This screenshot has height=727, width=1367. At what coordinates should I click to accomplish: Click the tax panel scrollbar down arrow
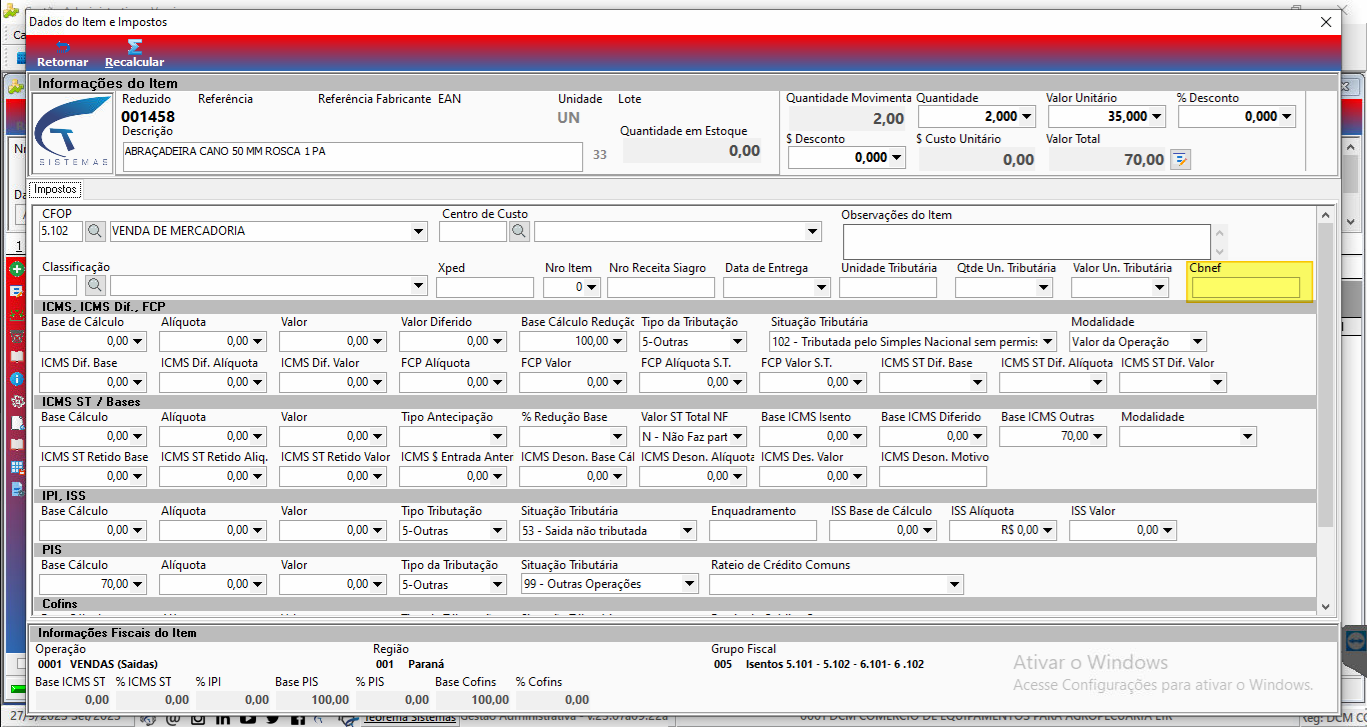[1326, 606]
